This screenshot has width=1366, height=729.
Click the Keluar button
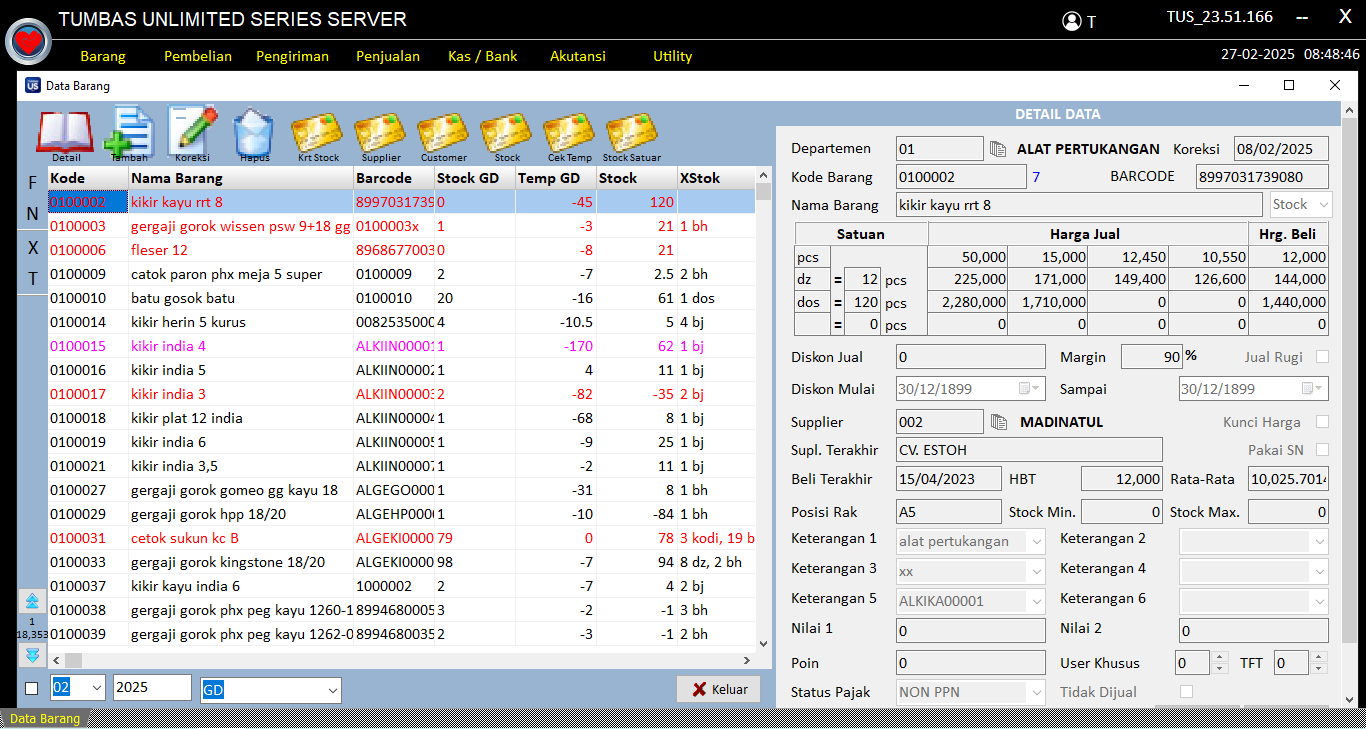tap(718, 689)
